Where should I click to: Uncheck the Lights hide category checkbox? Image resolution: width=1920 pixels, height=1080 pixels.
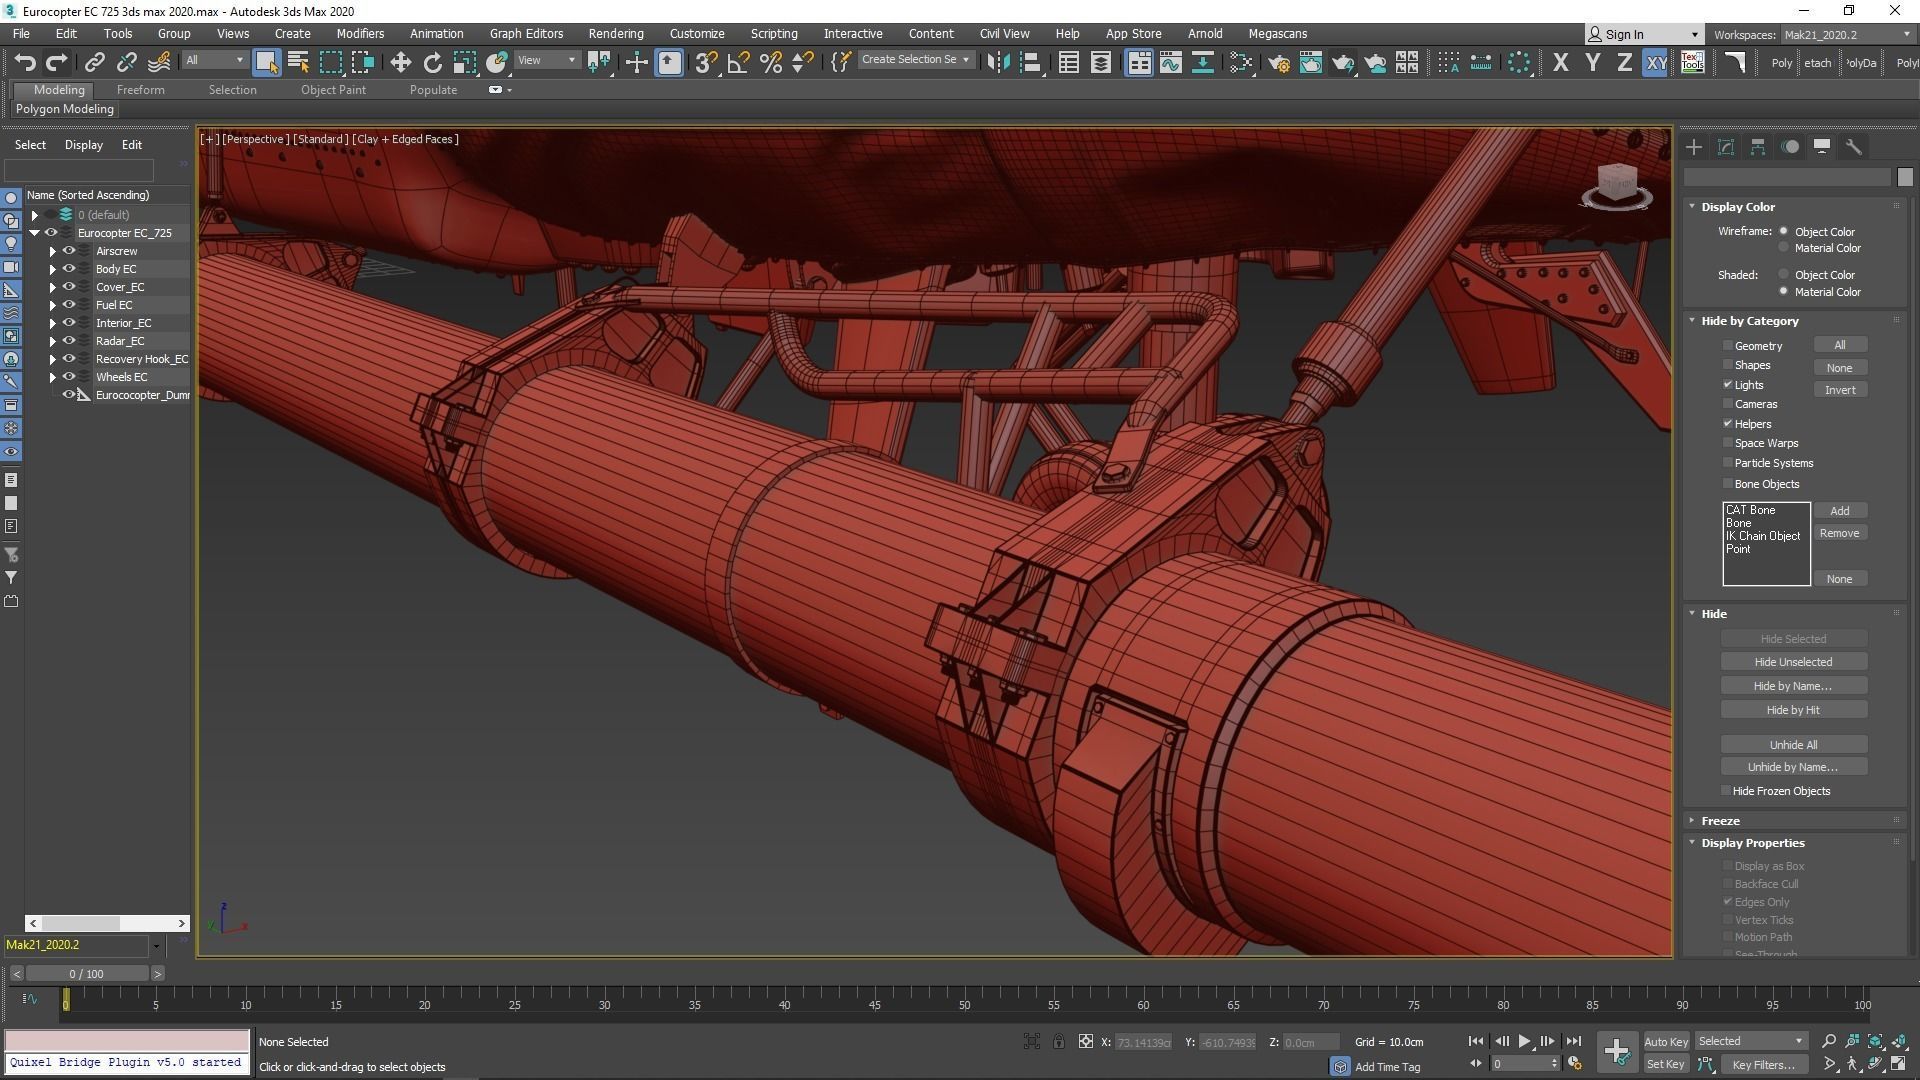[1727, 385]
